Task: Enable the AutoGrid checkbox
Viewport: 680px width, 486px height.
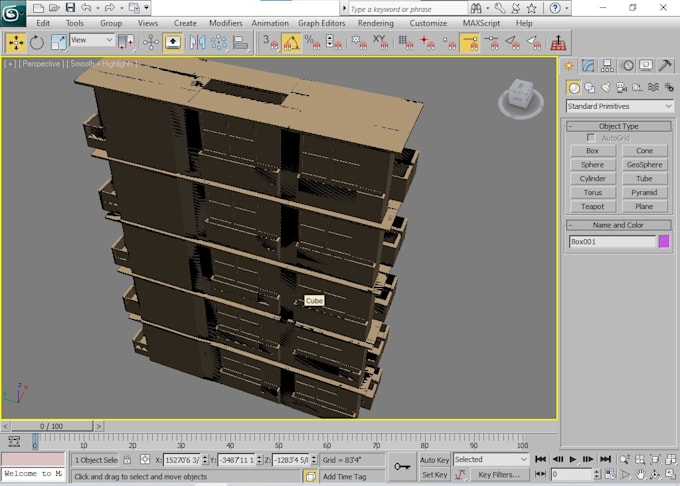Action: [x=591, y=138]
